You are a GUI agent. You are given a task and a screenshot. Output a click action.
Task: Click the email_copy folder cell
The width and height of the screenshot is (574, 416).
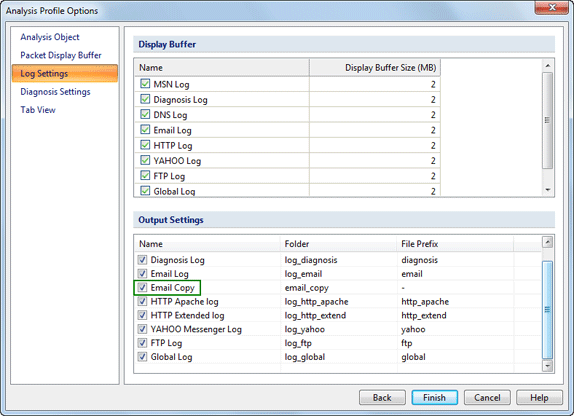click(x=307, y=288)
